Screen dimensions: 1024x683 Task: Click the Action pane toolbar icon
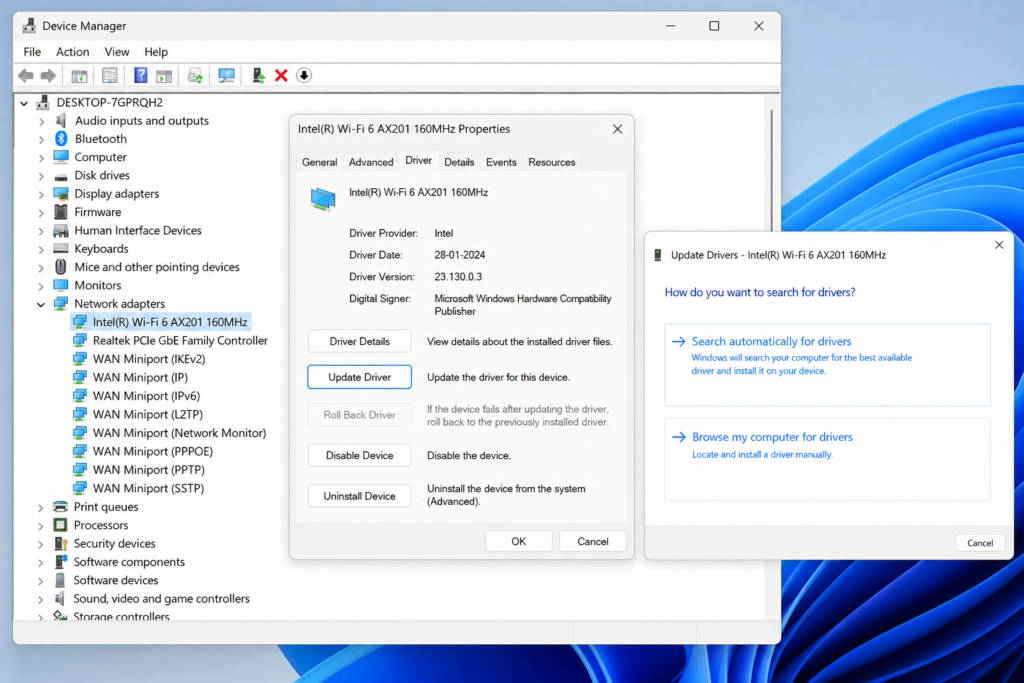(x=164, y=76)
